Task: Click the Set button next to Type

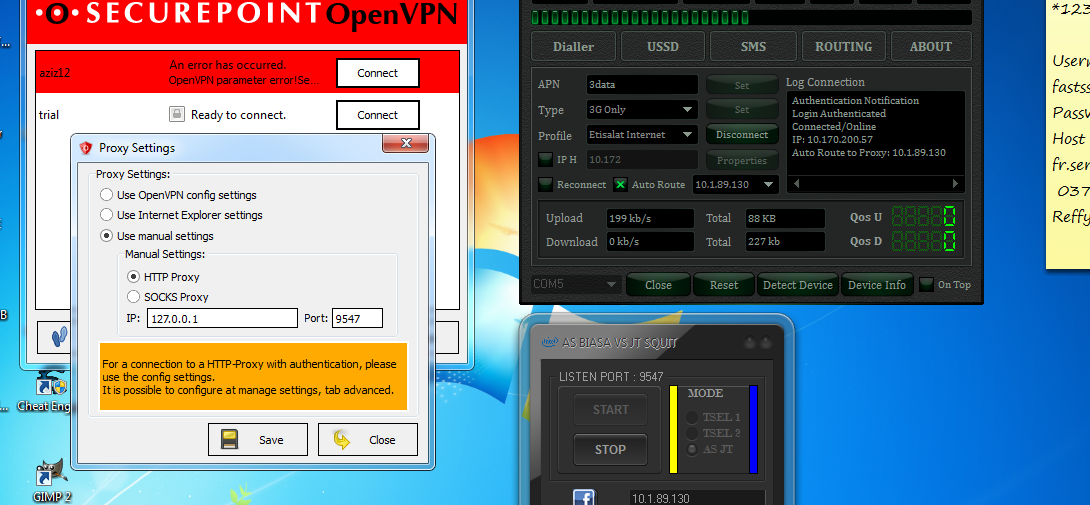Action: click(742, 110)
